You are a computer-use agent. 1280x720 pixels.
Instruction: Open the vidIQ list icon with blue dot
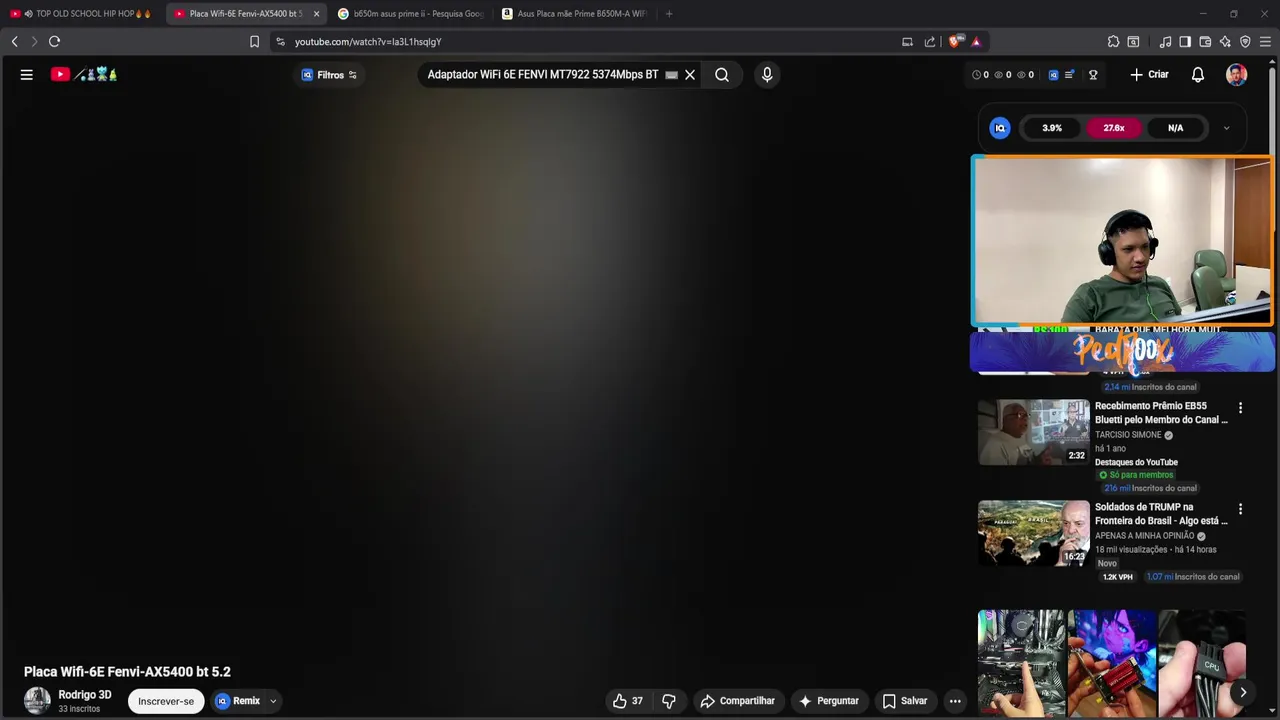1069,75
